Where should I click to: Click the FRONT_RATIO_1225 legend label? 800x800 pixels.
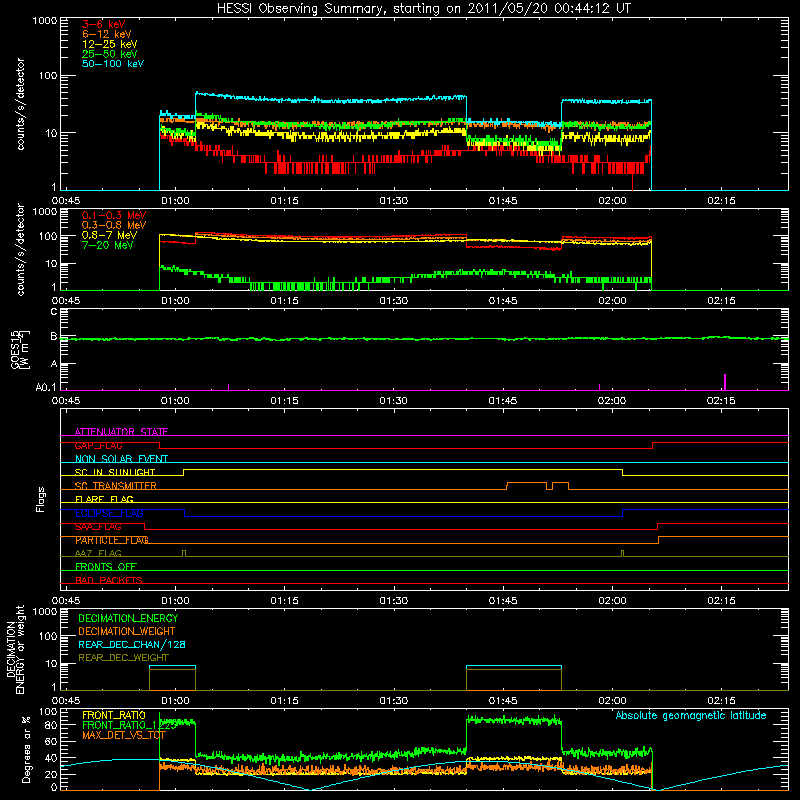pos(130,725)
